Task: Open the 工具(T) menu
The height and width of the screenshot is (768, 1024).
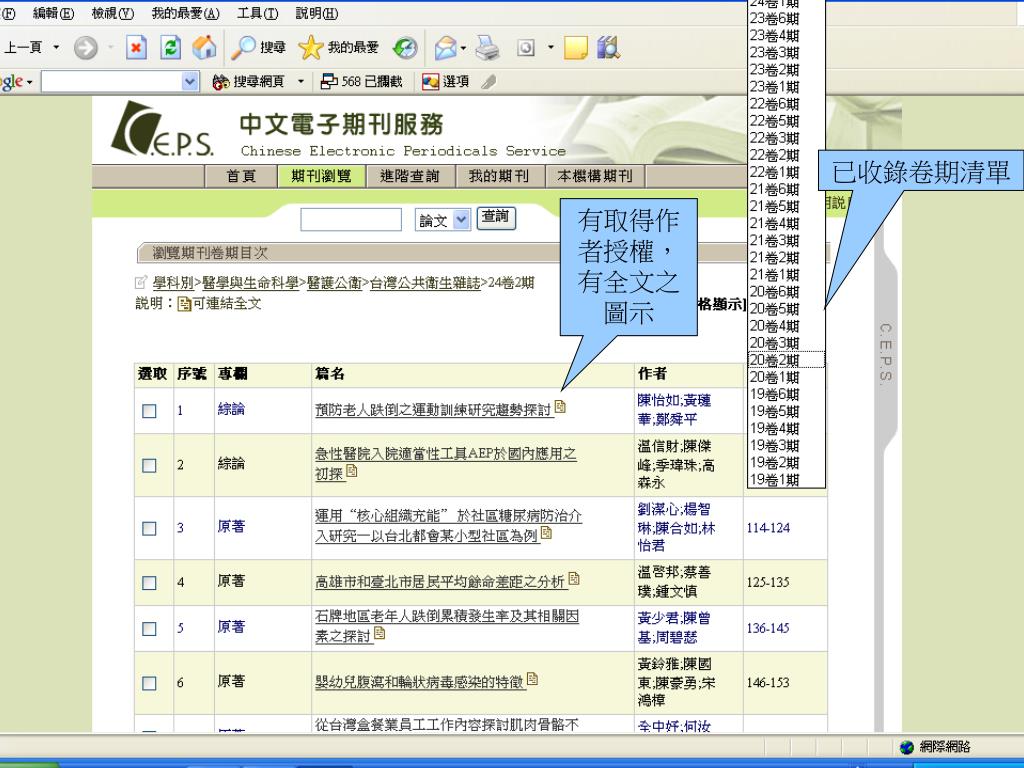Action: coord(257,14)
